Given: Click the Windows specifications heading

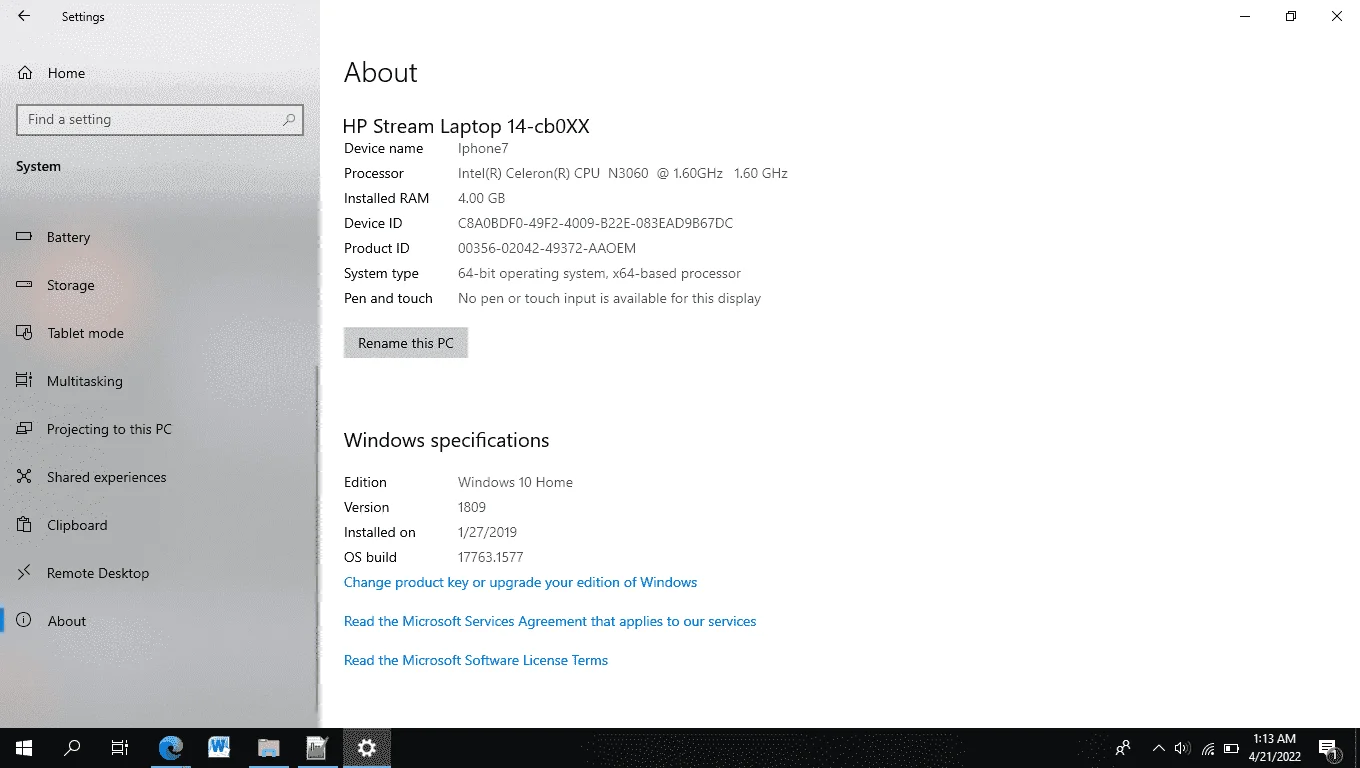Looking at the screenshot, I should tap(447, 440).
